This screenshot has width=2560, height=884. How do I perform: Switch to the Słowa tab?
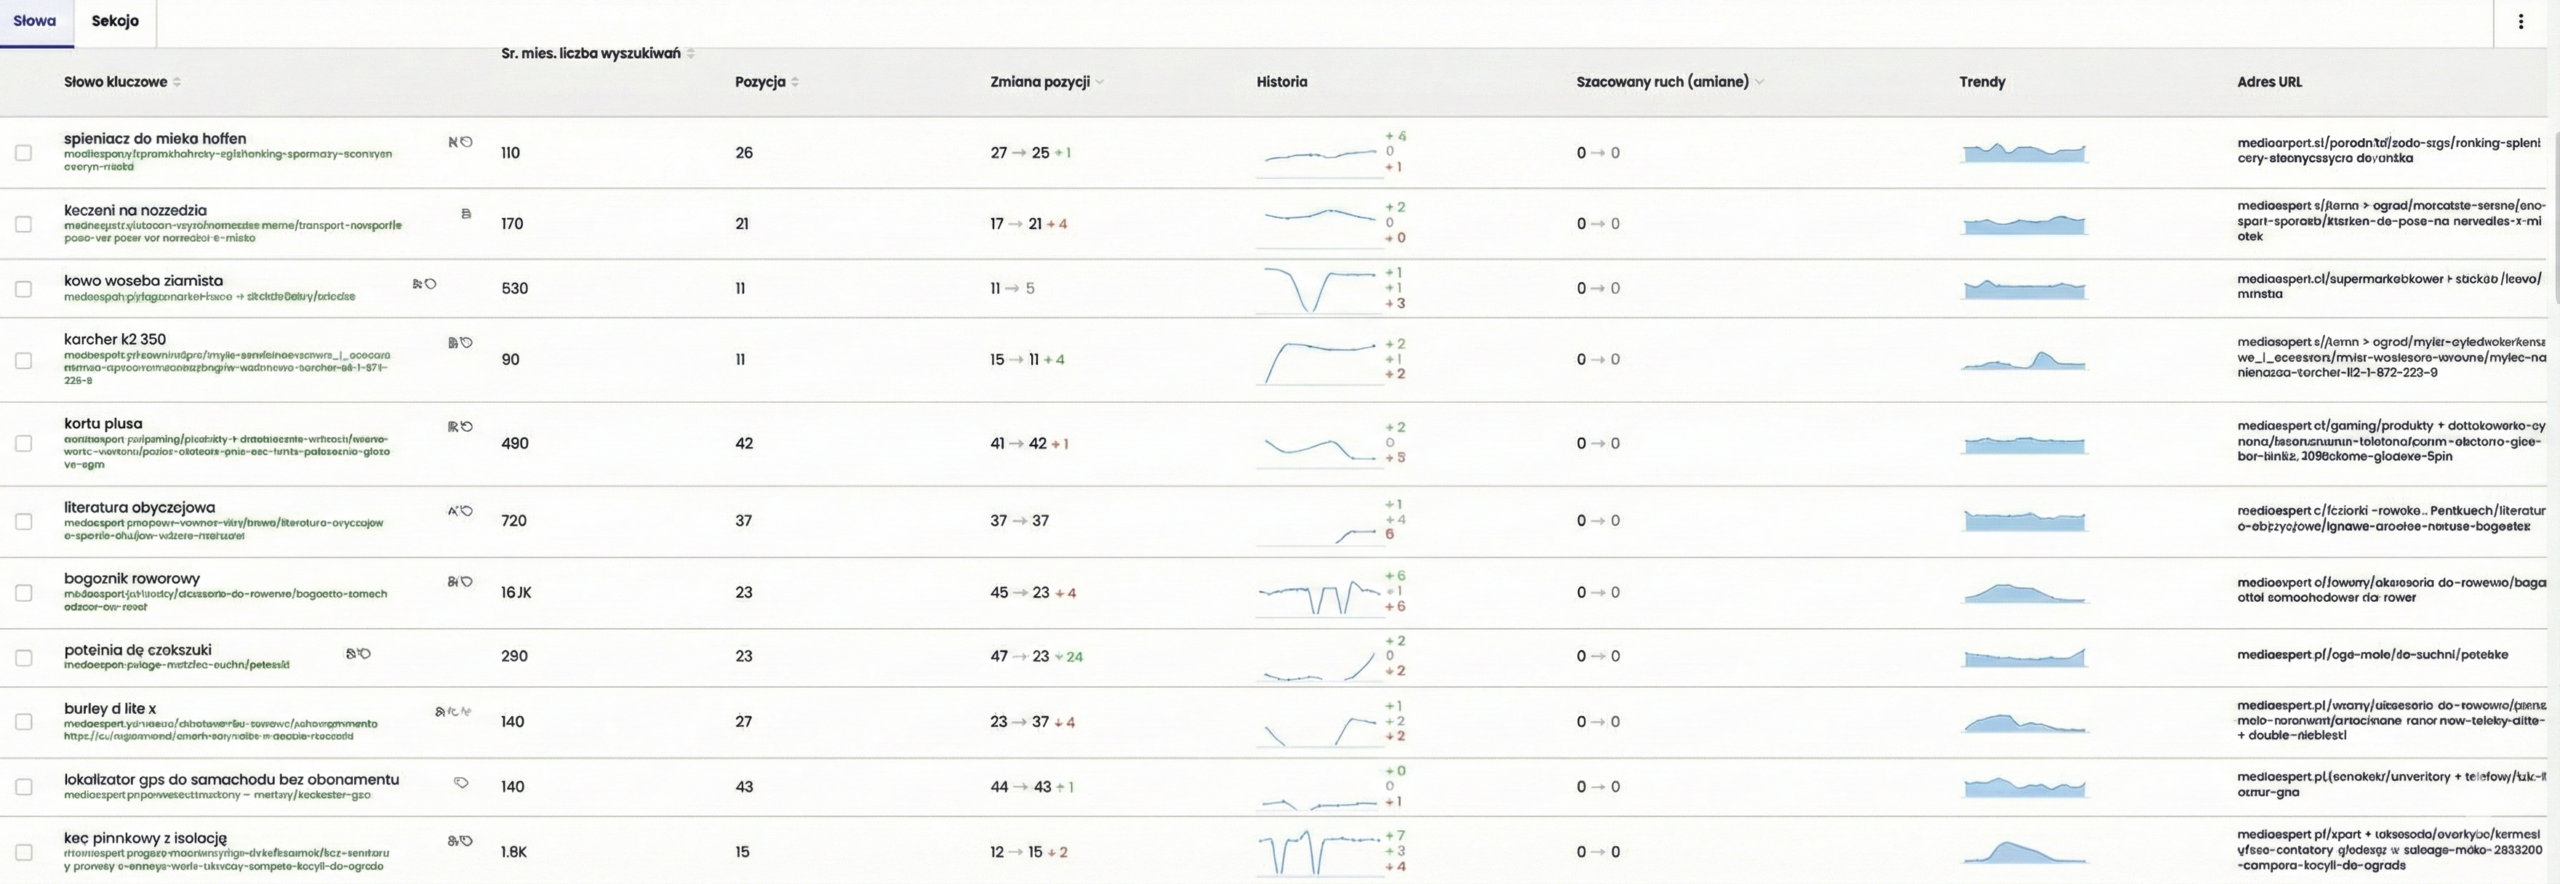(35, 21)
